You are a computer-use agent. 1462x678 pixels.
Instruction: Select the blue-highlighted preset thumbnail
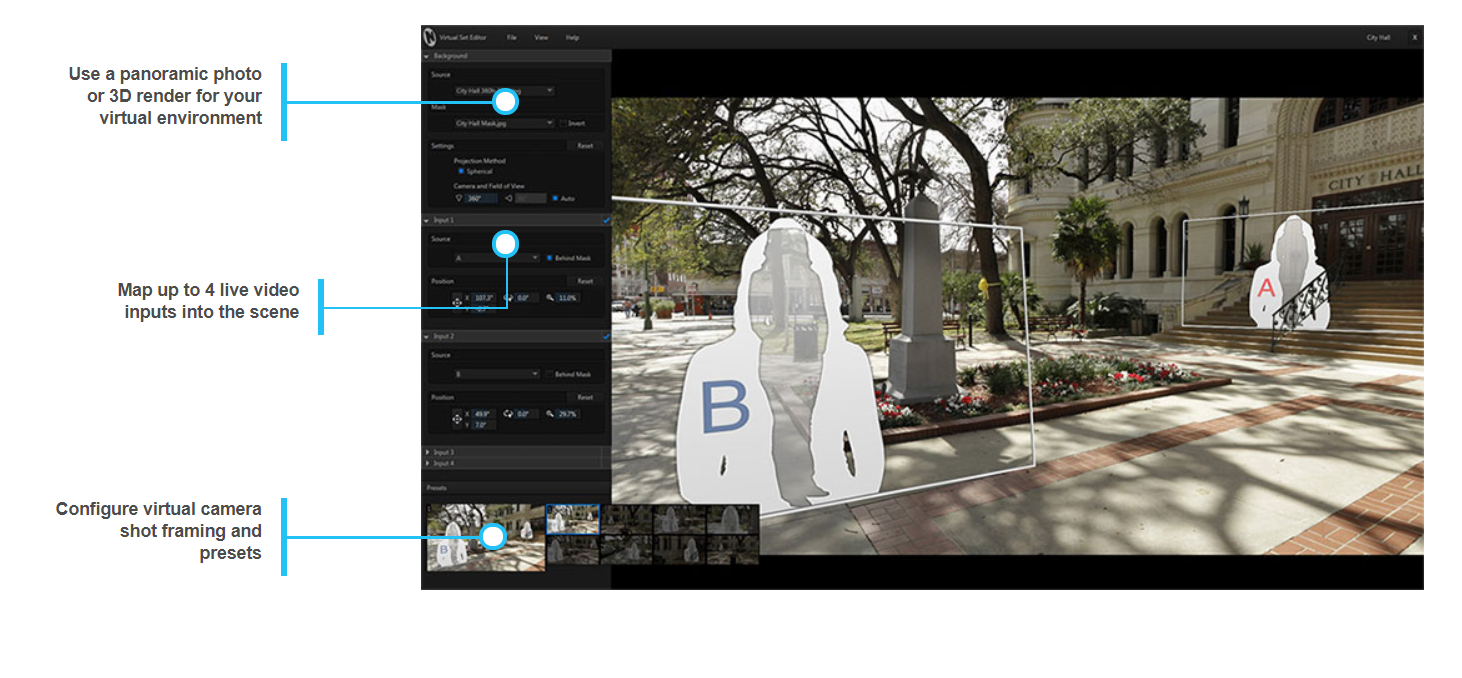coord(573,519)
